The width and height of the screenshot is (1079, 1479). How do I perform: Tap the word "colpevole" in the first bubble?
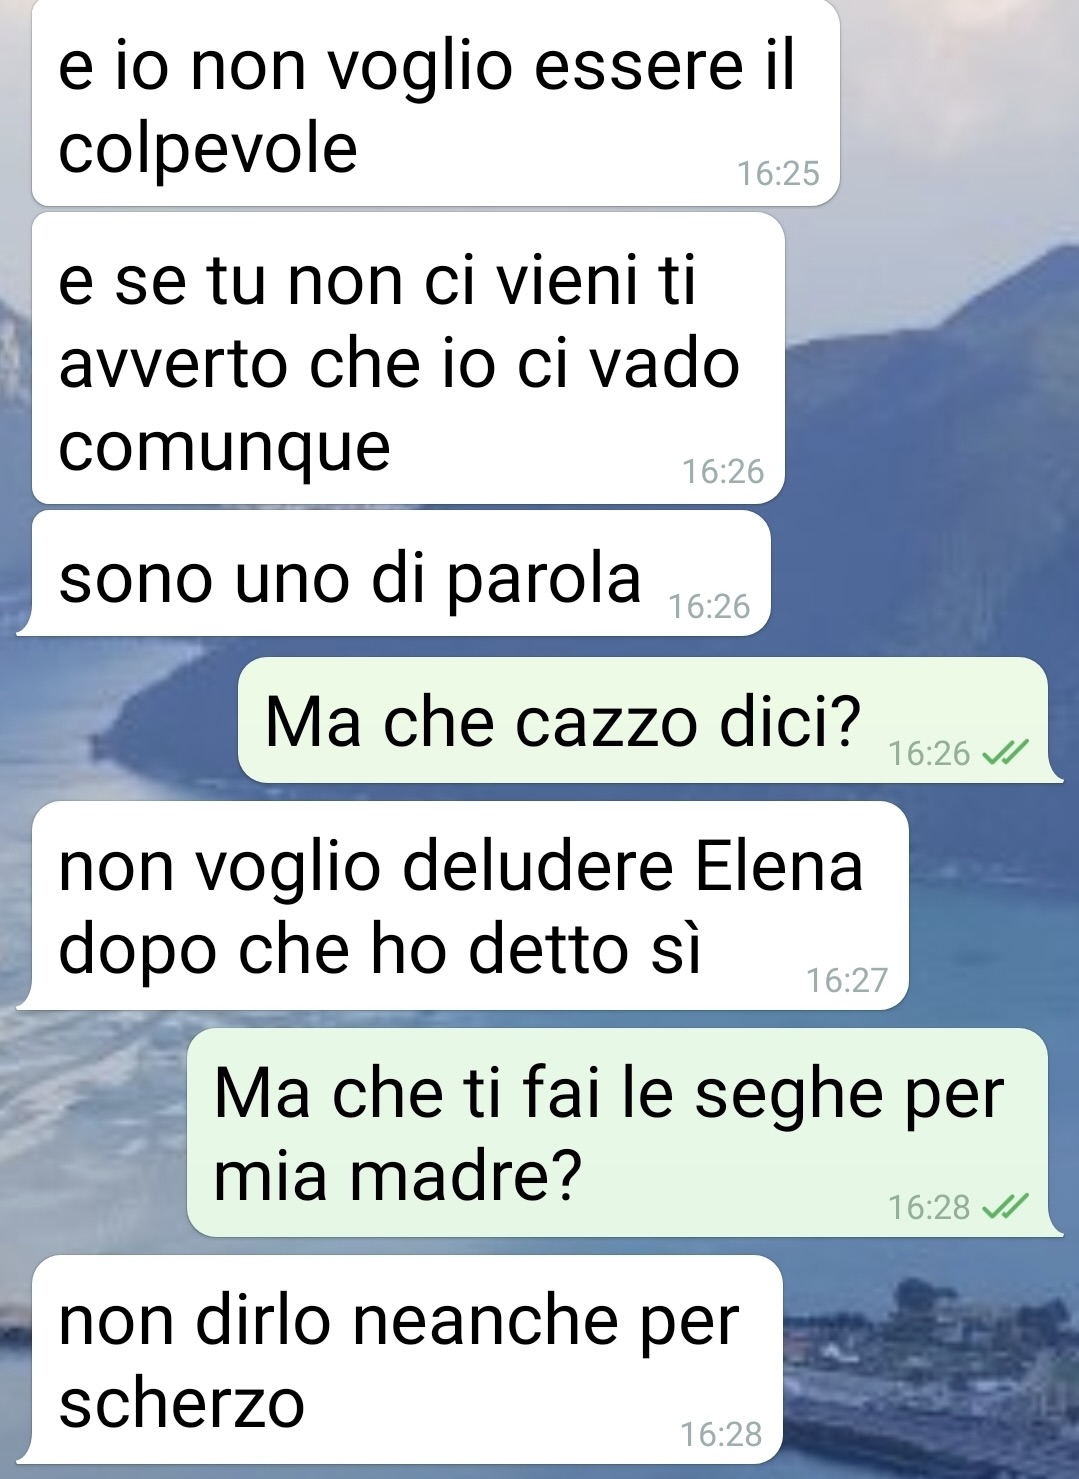click(208, 150)
